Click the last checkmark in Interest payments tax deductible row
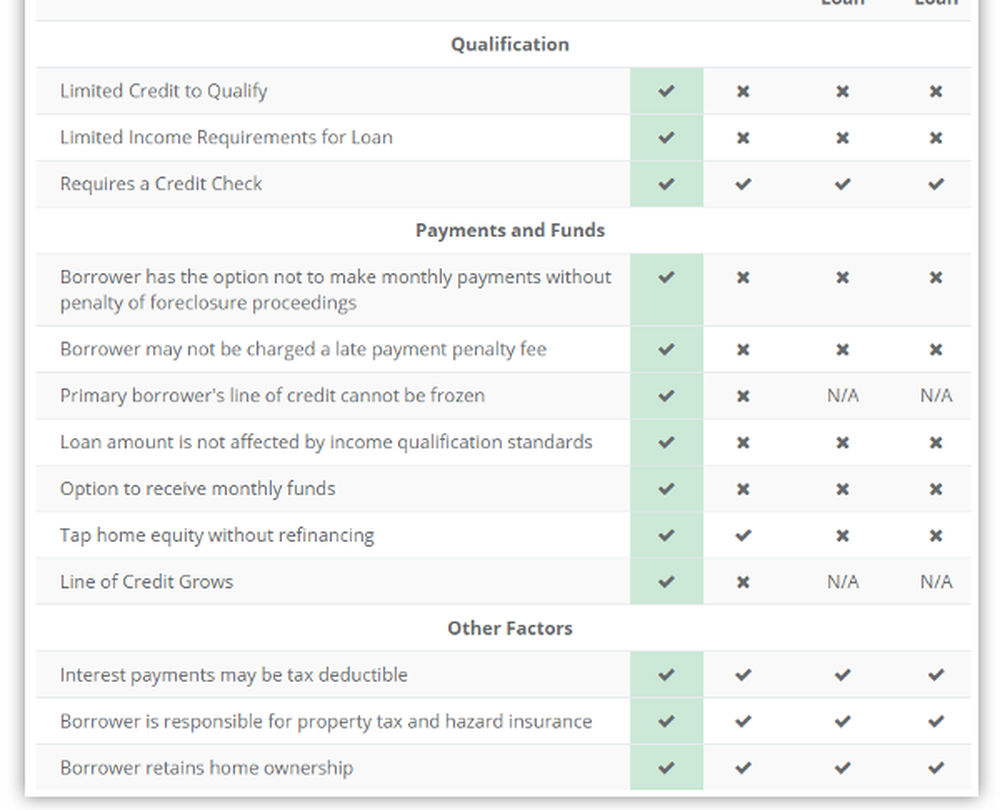1000x810 pixels. click(936, 675)
